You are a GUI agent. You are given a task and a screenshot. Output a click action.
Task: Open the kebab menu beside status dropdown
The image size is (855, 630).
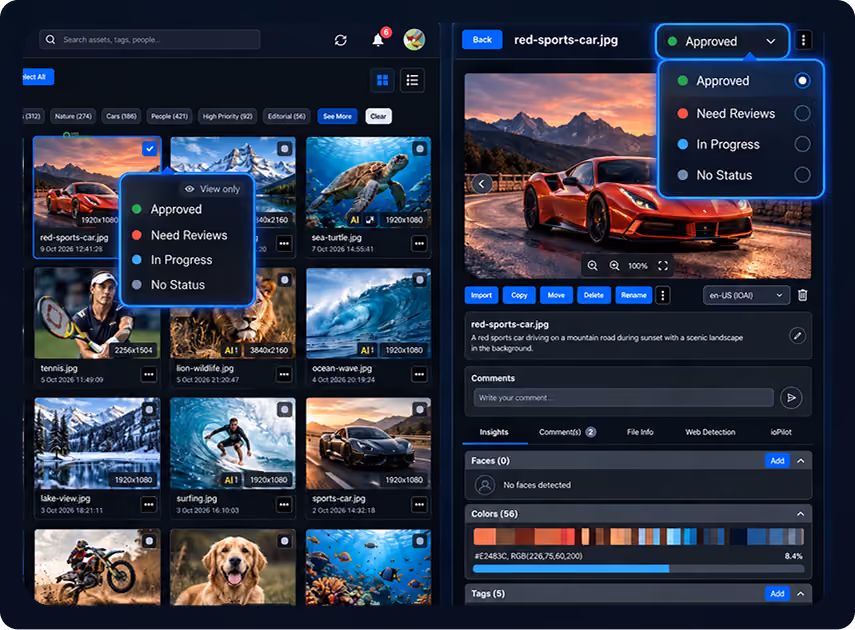[803, 40]
